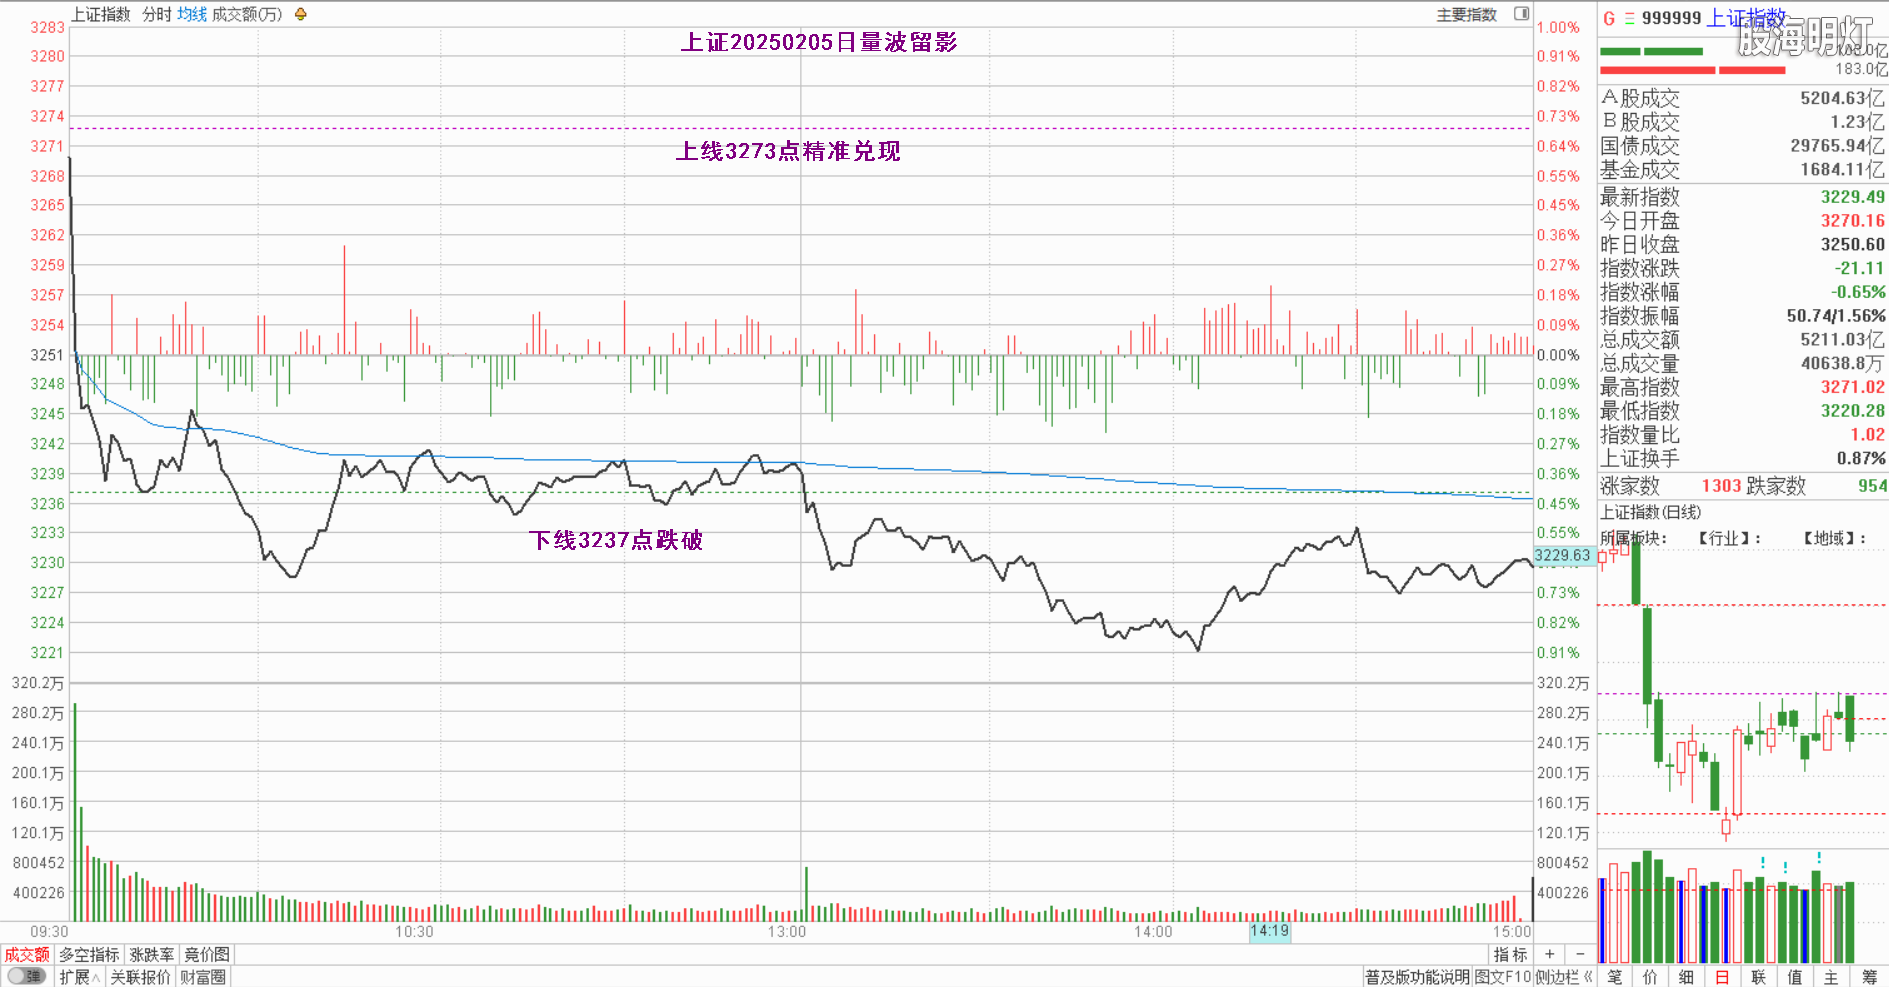Click the 上证指数 chart title

click(x=100, y=14)
